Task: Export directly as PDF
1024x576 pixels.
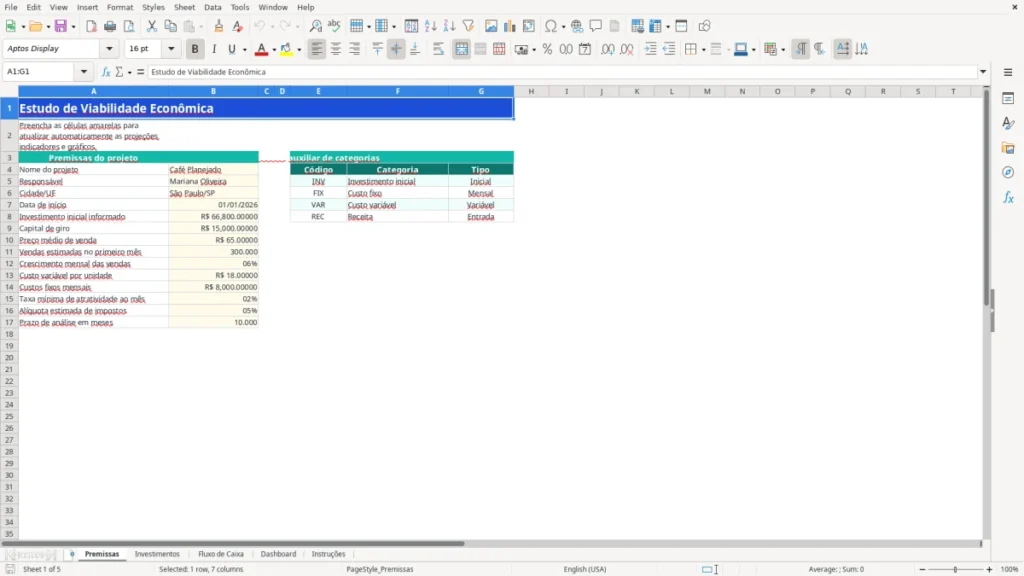Action: [x=91, y=26]
